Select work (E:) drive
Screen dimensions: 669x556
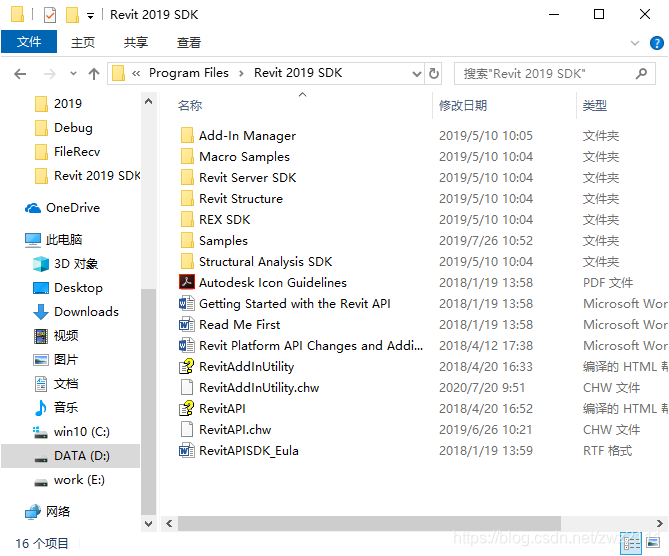(79, 480)
